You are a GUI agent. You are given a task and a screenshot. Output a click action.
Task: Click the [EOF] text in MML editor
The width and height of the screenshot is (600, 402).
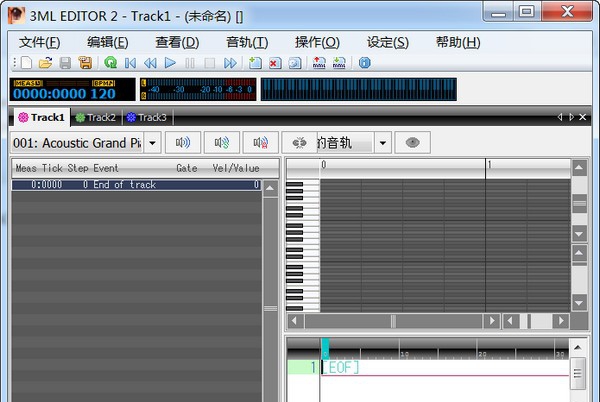point(341,368)
